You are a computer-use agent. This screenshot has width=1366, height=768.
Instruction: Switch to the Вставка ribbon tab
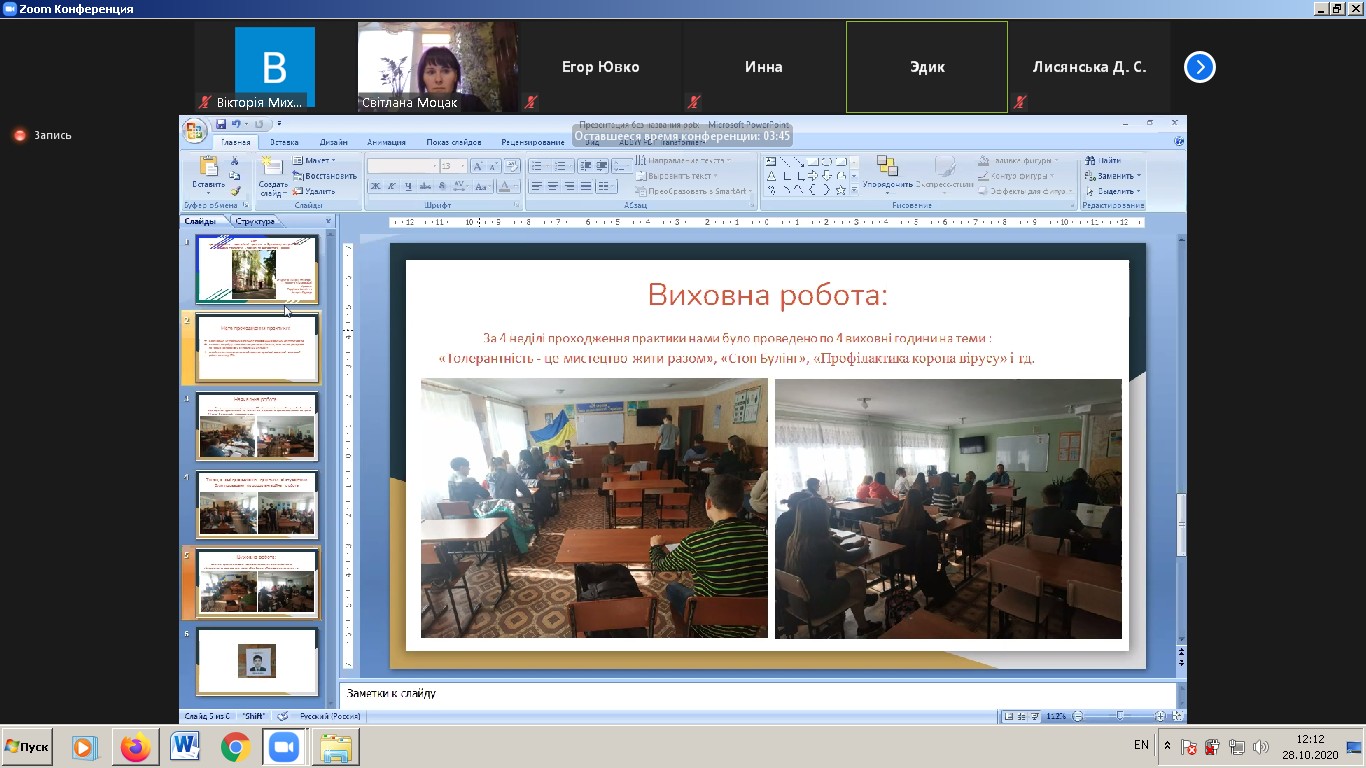pos(284,142)
